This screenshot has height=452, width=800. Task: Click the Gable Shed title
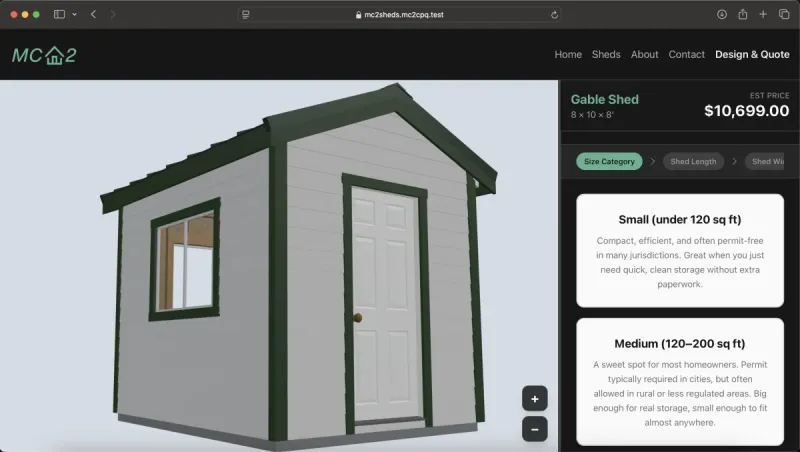click(x=604, y=99)
